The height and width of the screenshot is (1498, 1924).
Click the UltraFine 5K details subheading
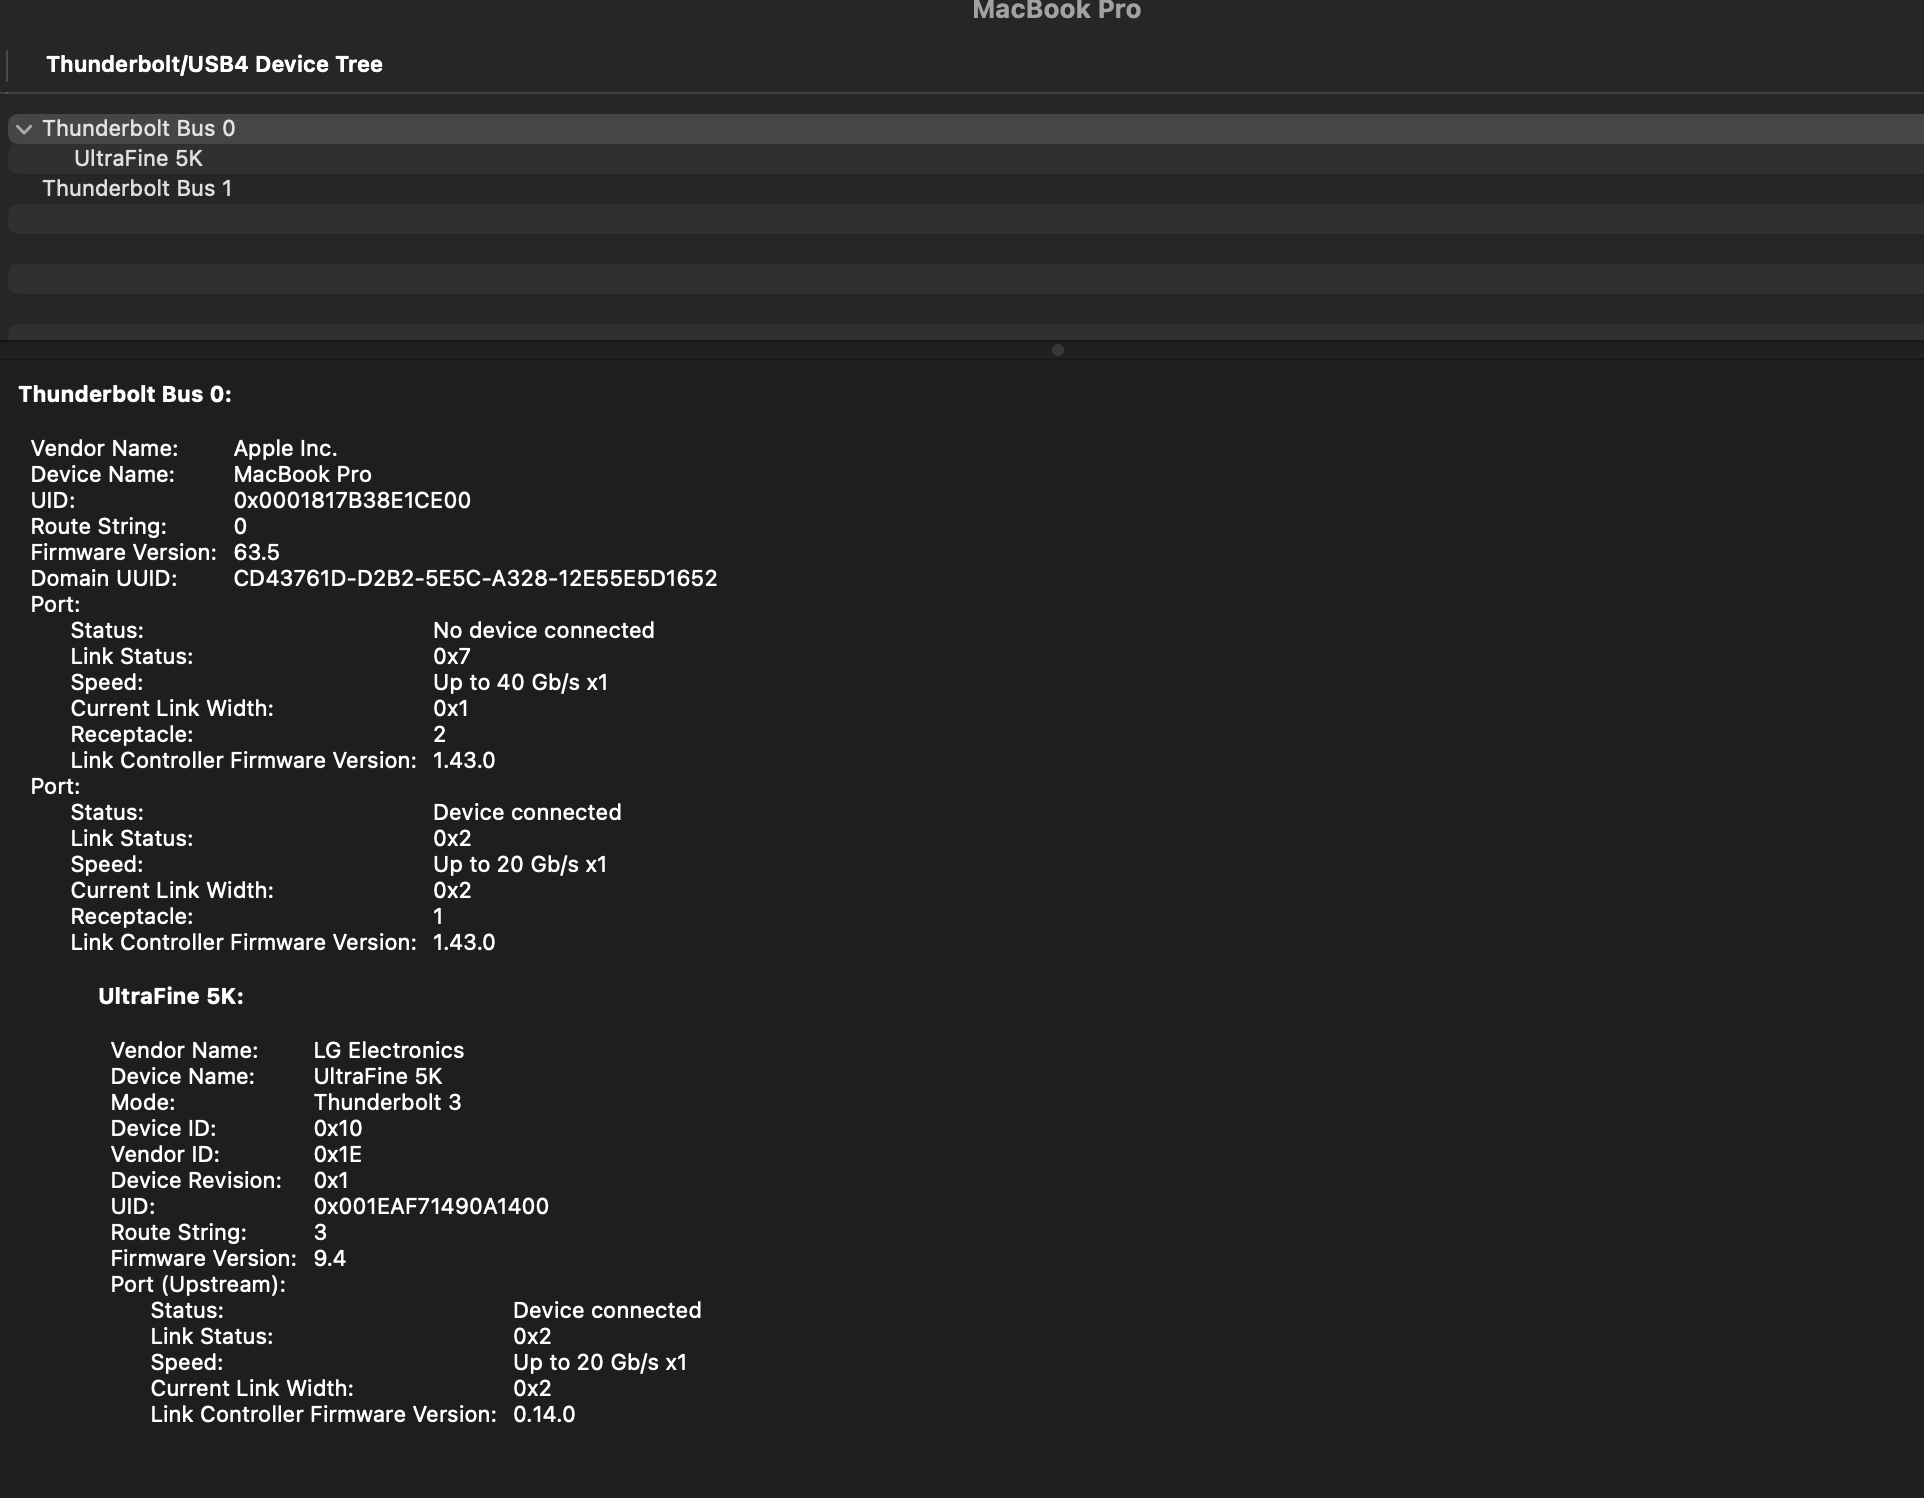pos(171,997)
